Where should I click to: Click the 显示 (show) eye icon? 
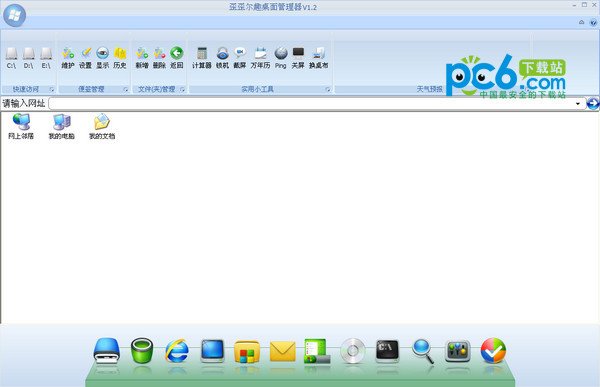click(x=103, y=58)
